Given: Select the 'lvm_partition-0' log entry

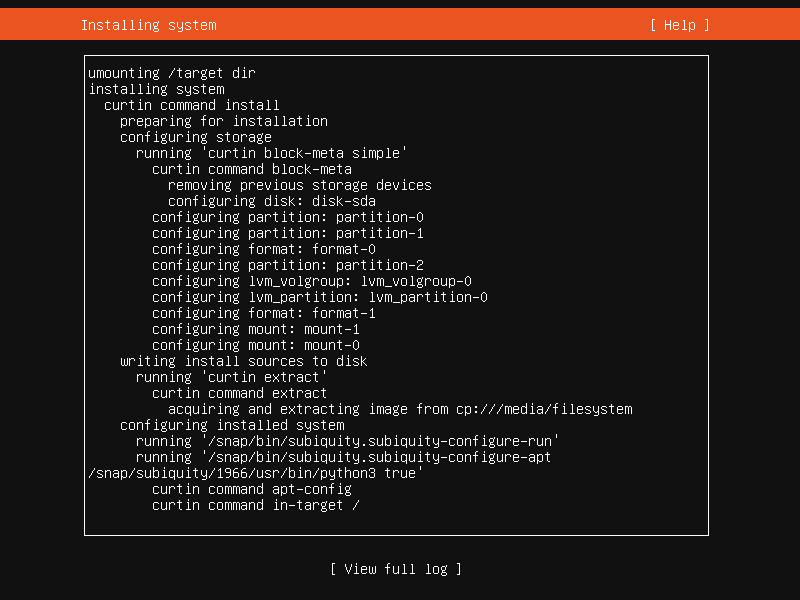Looking at the screenshot, I should pos(320,297).
